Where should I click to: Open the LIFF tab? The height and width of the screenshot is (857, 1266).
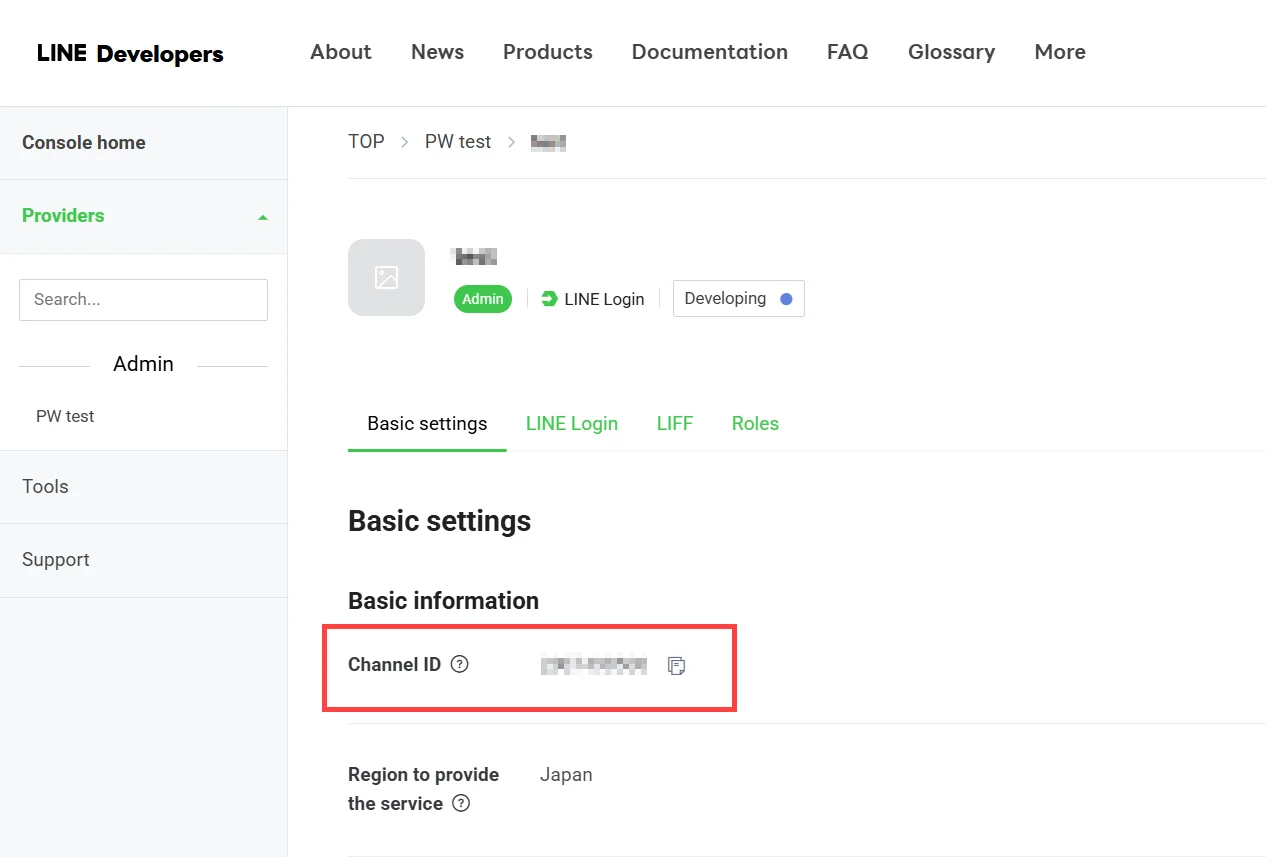coord(674,424)
